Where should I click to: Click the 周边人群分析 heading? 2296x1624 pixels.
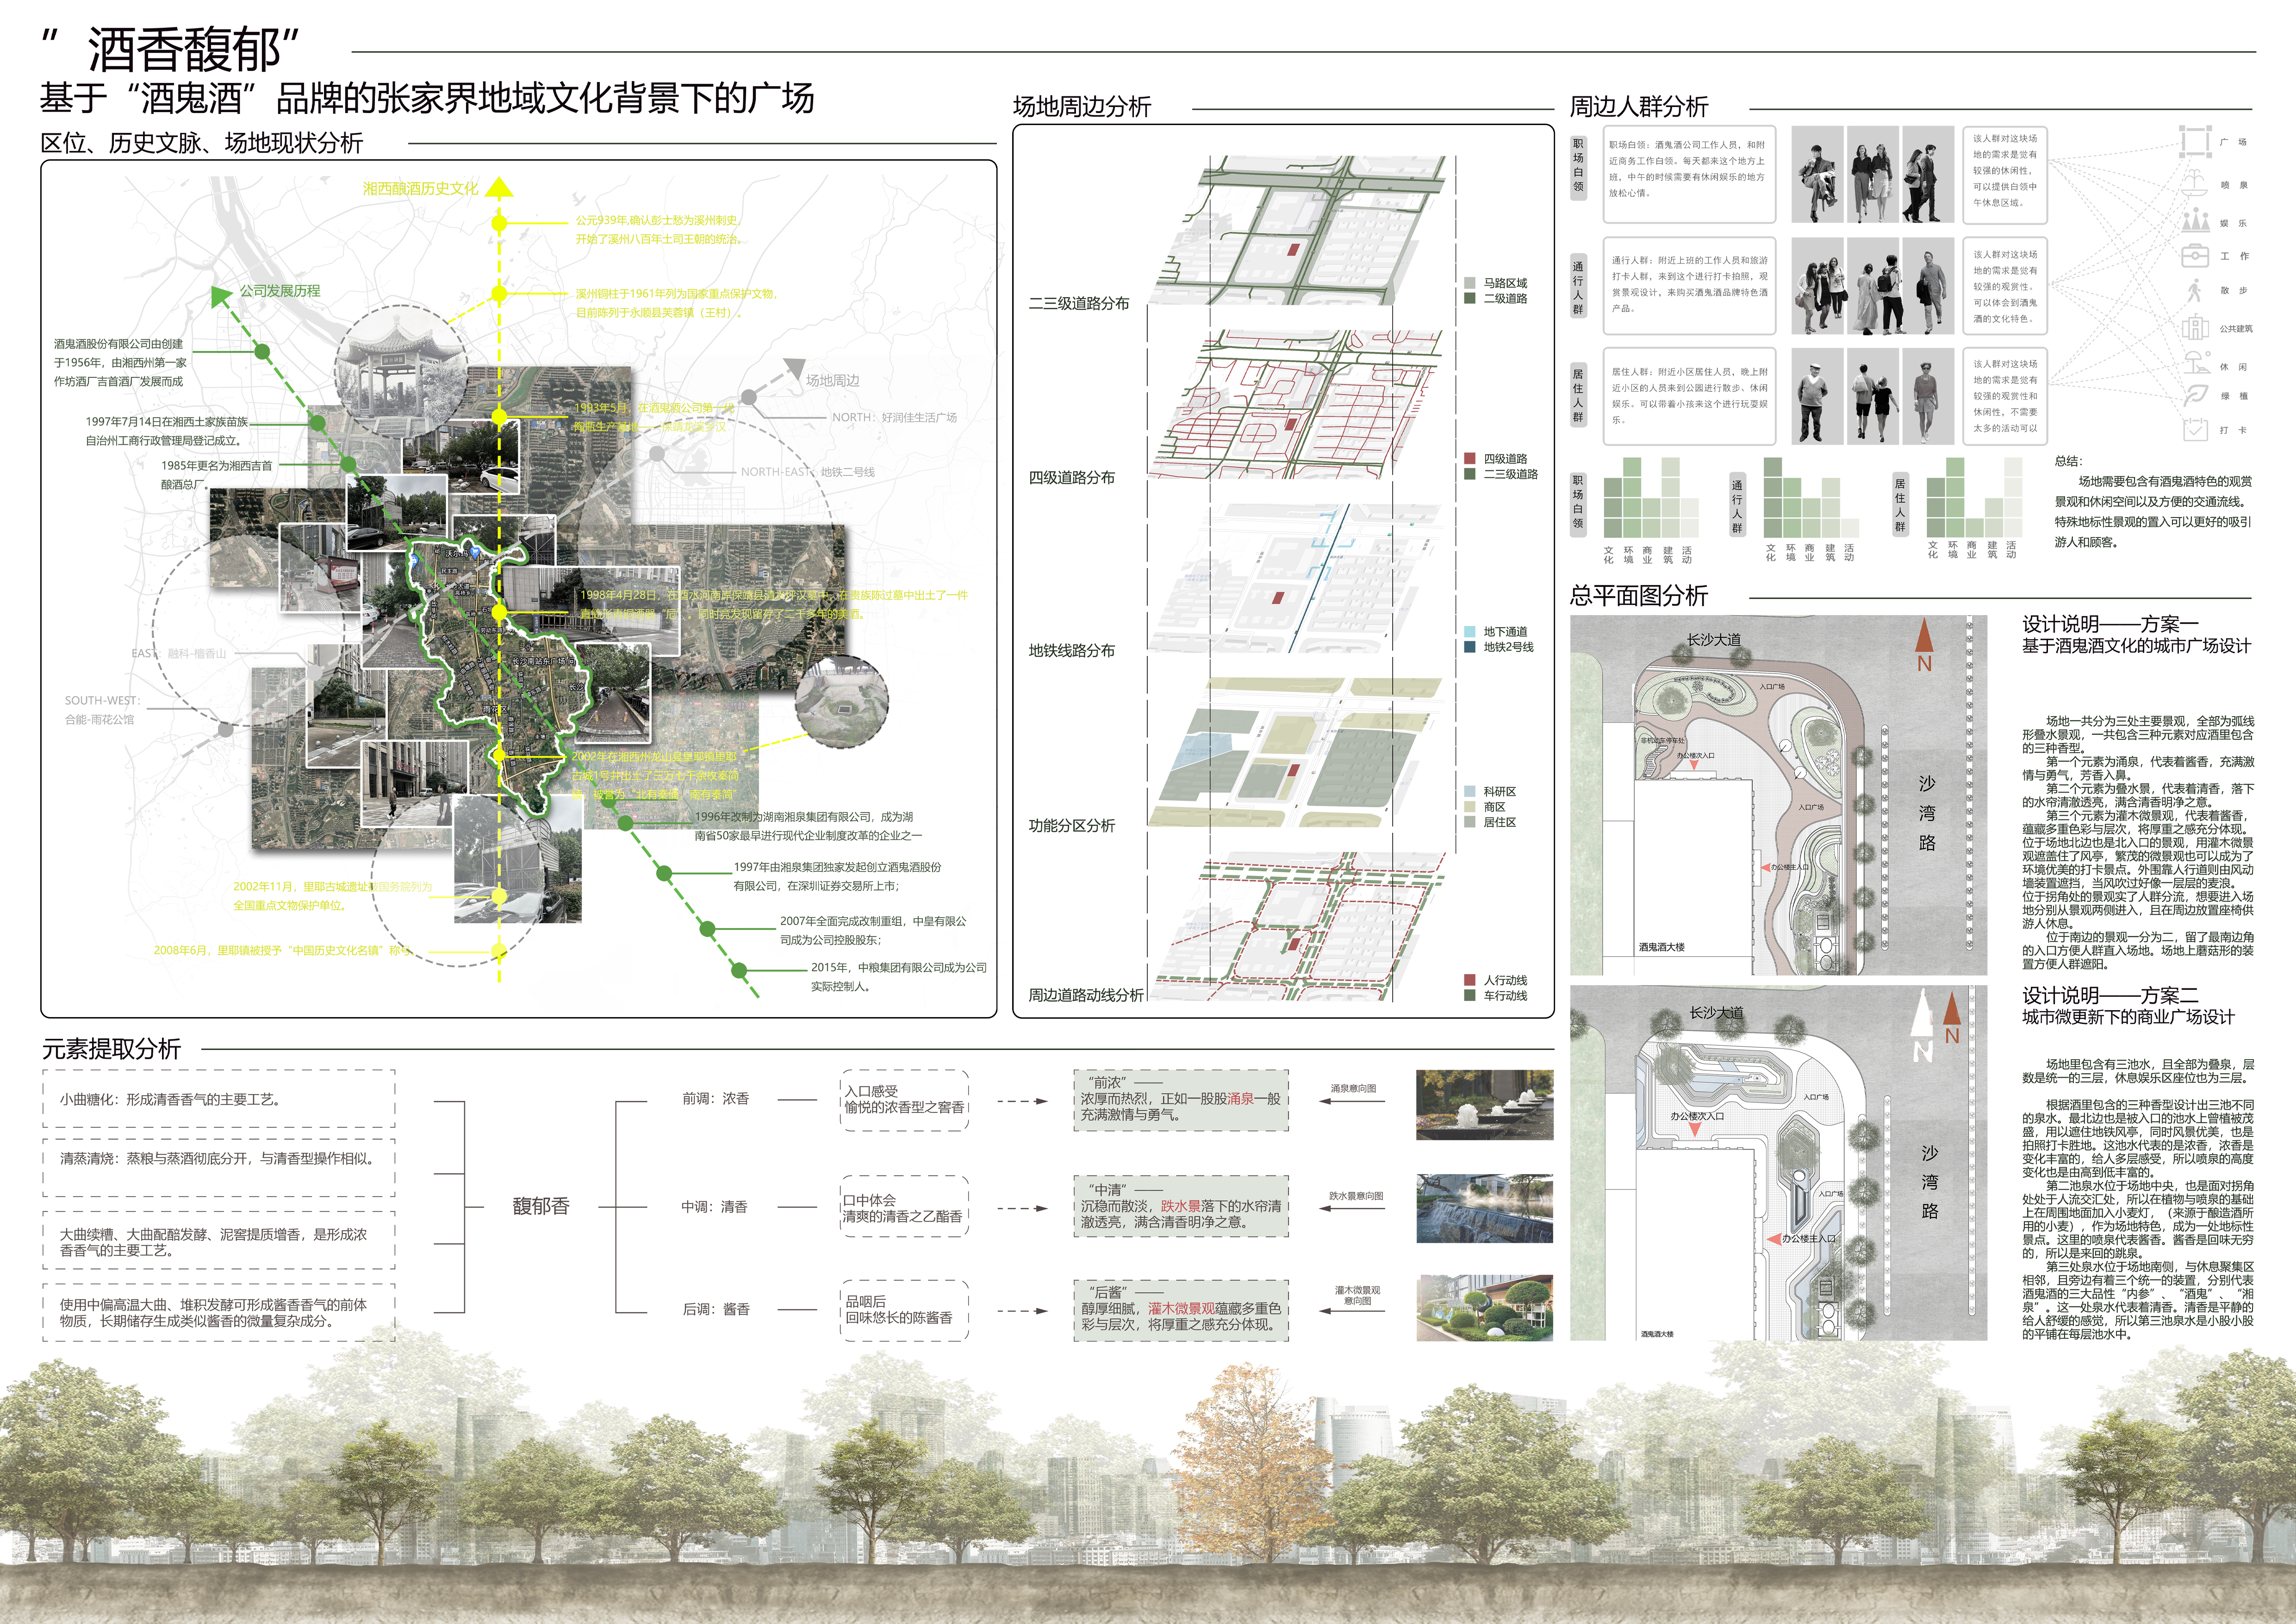[1638, 106]
